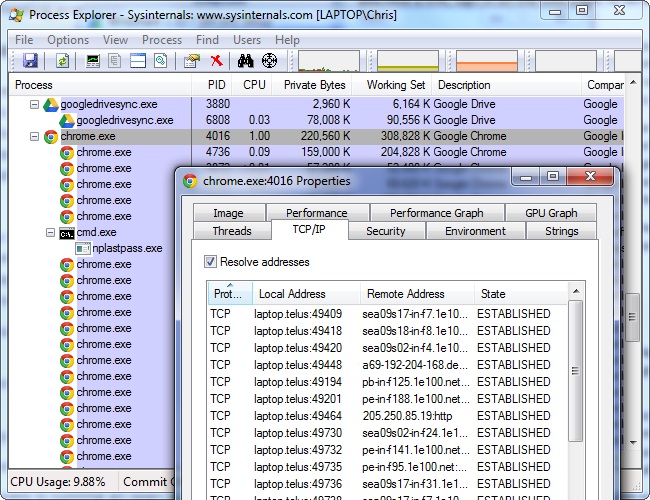This screenshot has width=650, height=500.
Task: Open the Options menu
Action: (x=68, y=40)
